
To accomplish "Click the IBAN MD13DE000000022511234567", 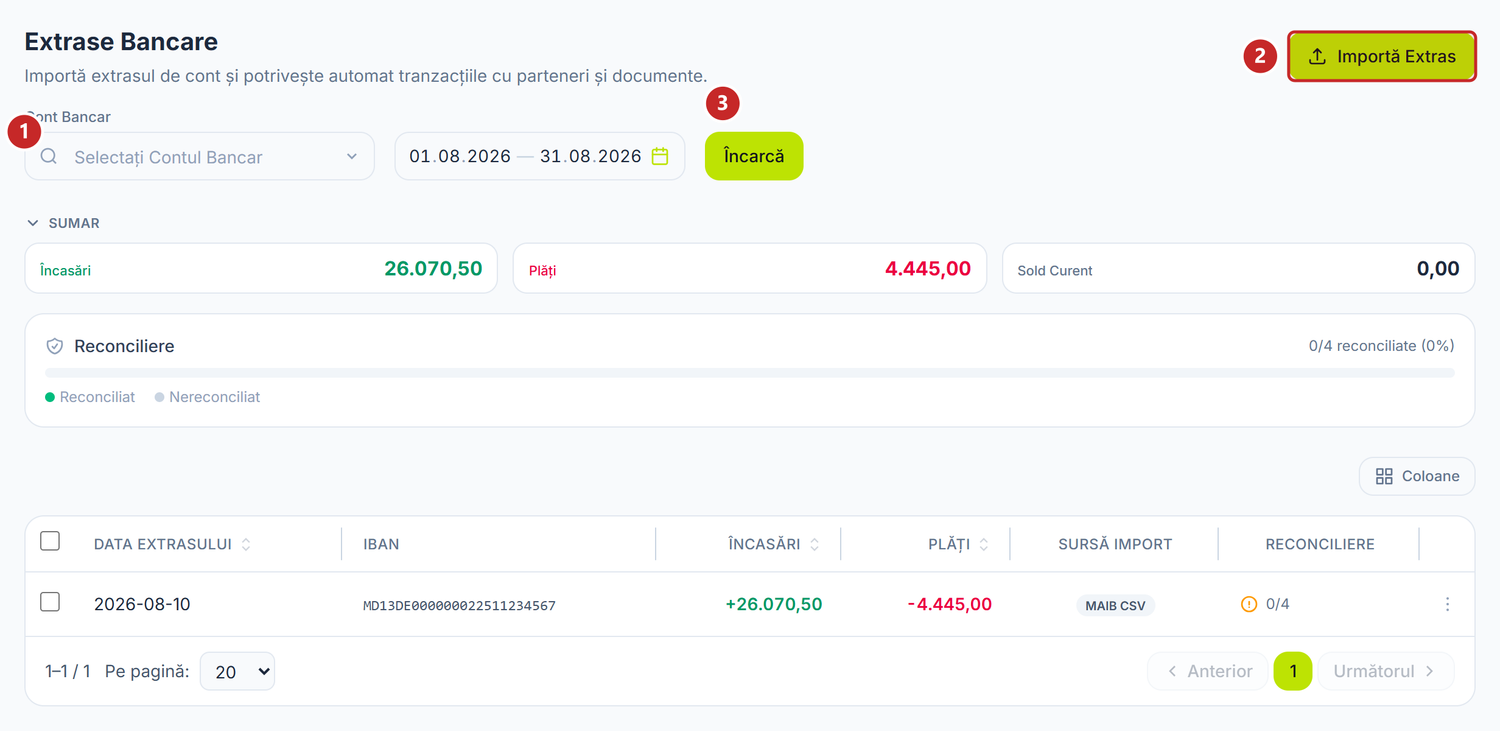I will [x=459, y=605].
